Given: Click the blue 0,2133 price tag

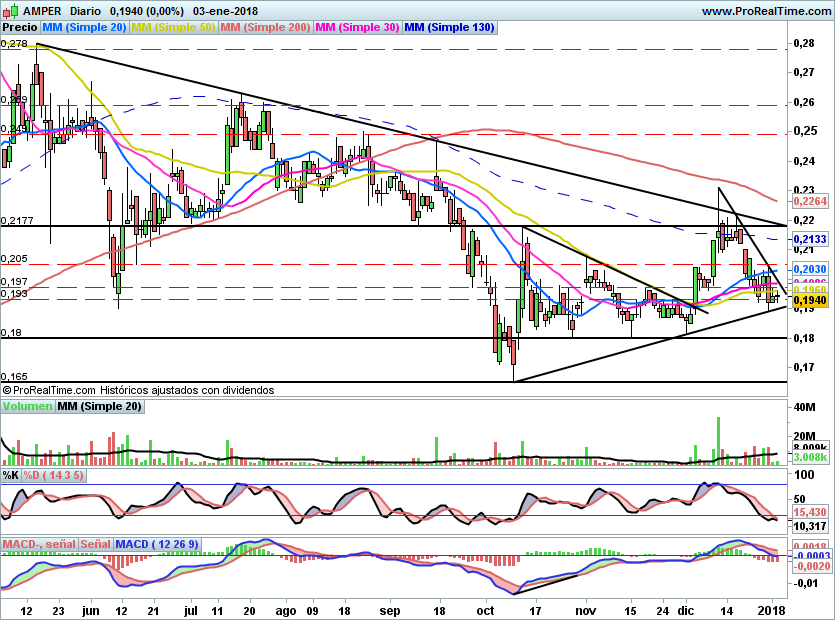Looking at the screenshot, I should [x=811, y=240].
